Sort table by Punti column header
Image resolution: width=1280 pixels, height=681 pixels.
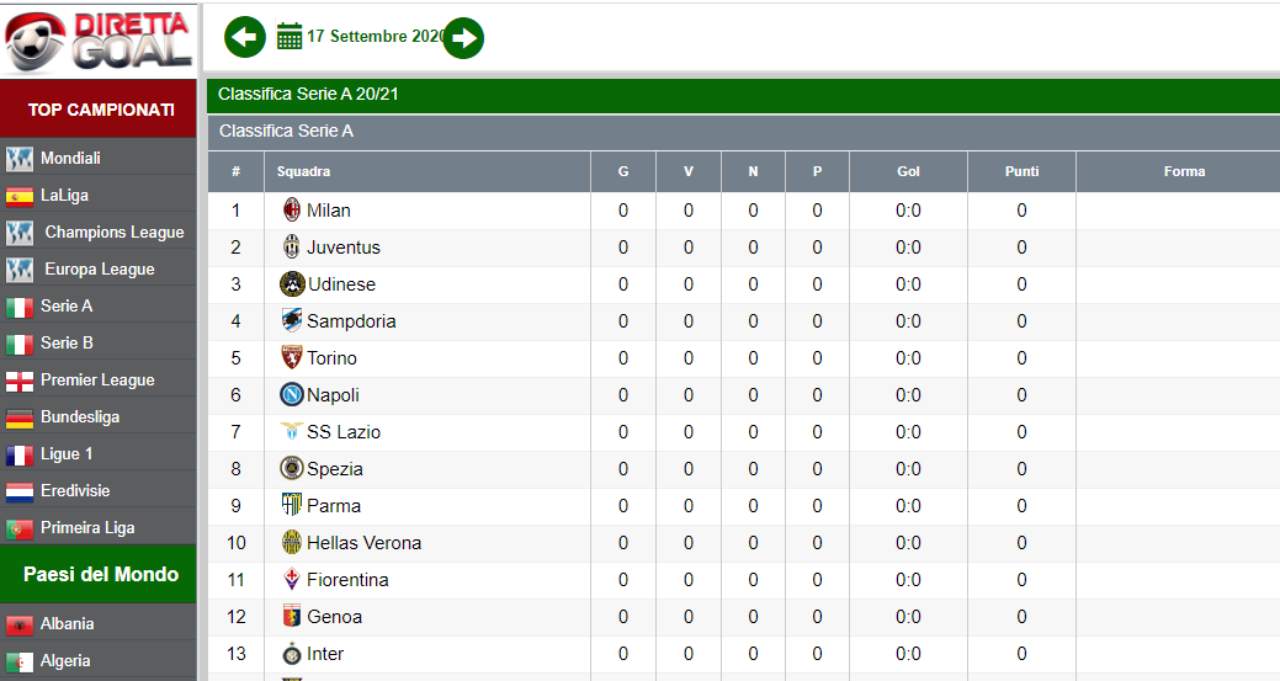1022,172
